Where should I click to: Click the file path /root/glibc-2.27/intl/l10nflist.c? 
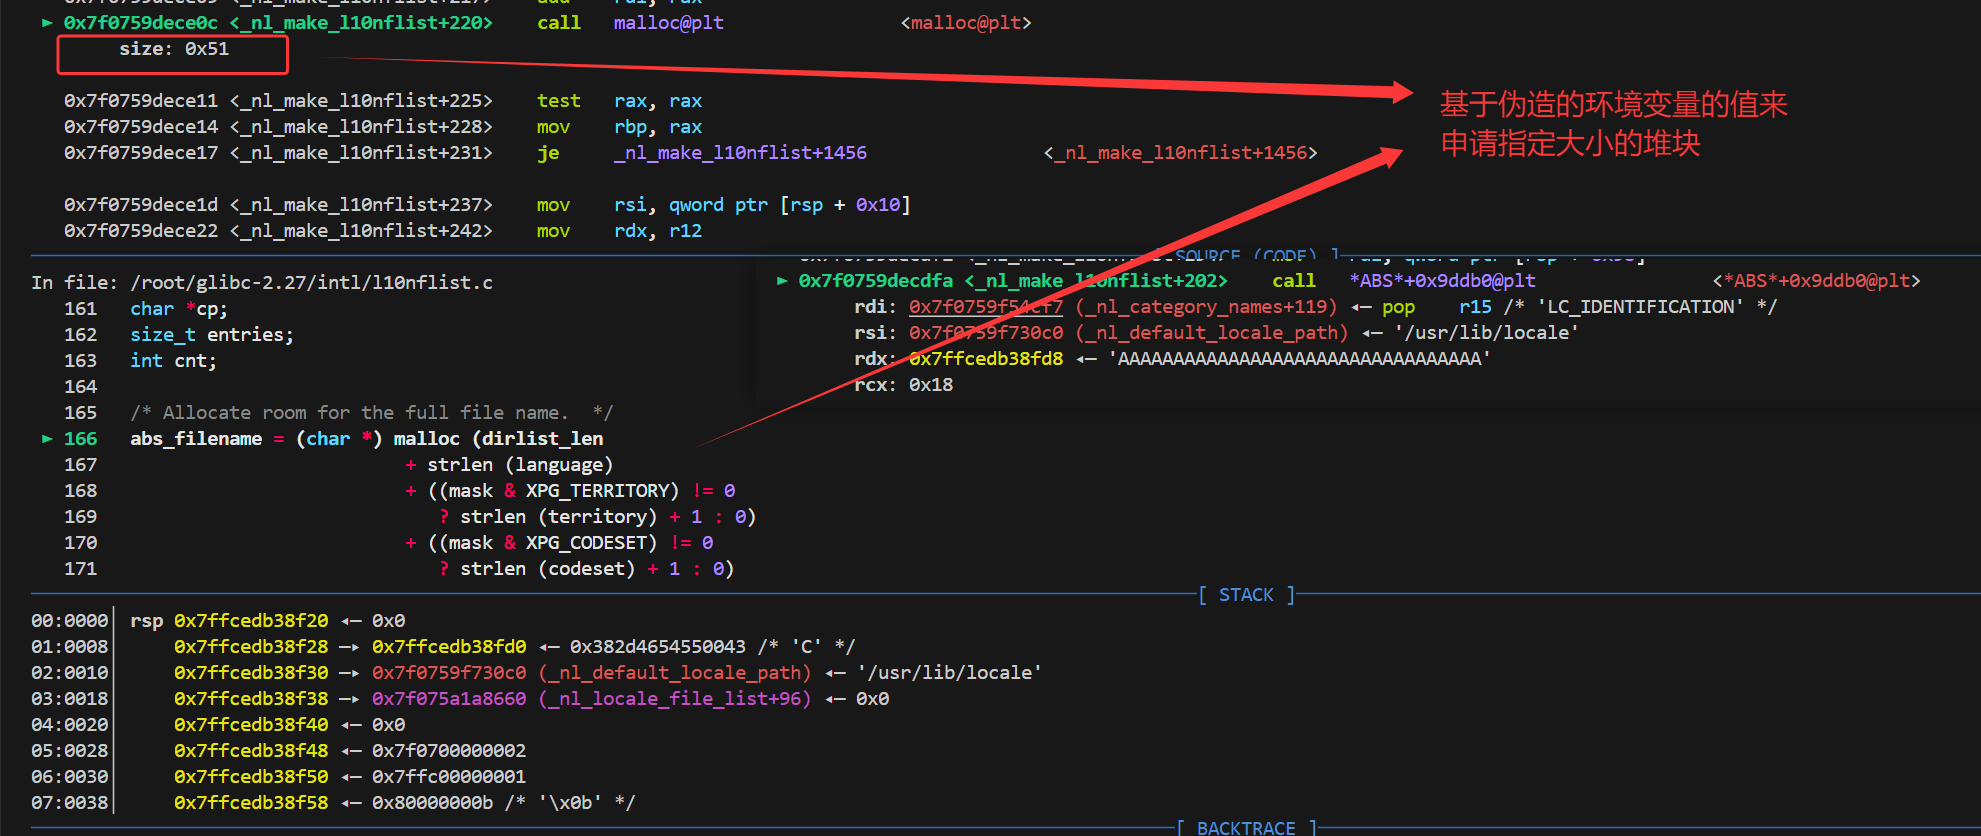[x=311, y=283]
